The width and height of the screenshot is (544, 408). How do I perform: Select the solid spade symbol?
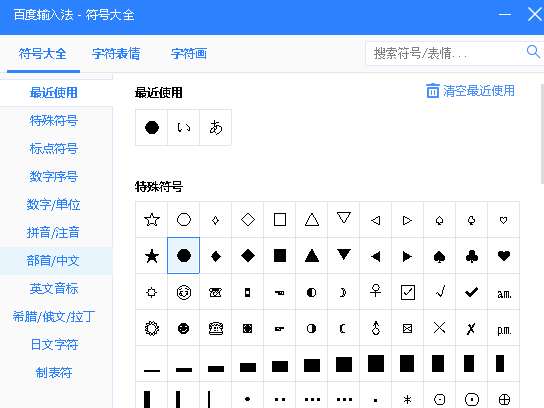pyautogui.click(x=440, y=256)
